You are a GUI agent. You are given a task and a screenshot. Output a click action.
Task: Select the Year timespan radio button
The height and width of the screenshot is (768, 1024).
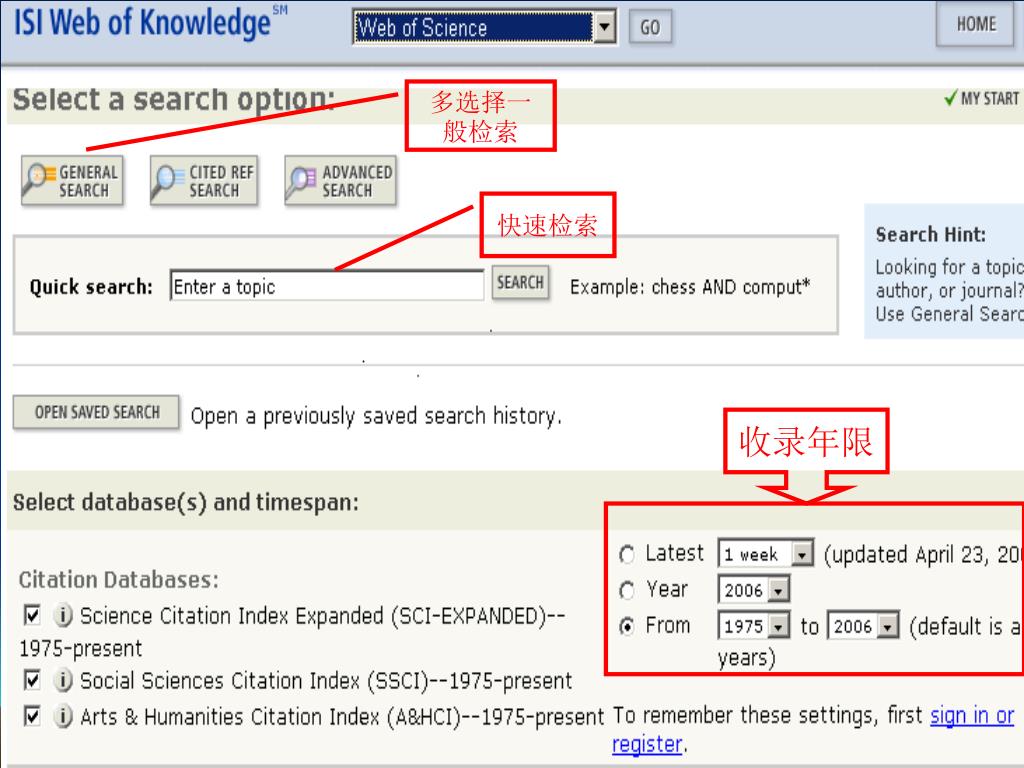[x=627, y=591]
